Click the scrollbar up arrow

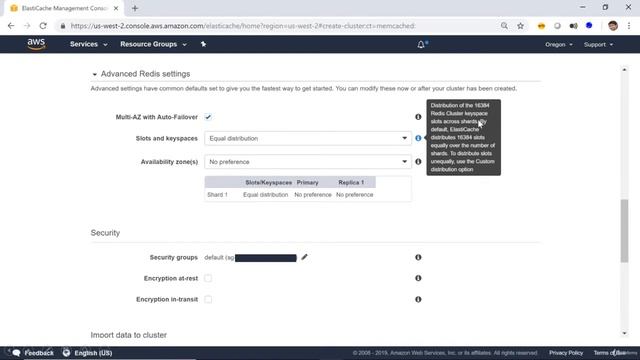pyautogui.click(x=624, y=70)
